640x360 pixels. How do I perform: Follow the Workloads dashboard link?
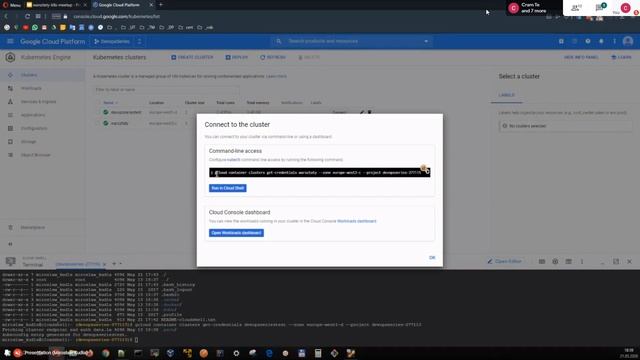tap(357, 221)
